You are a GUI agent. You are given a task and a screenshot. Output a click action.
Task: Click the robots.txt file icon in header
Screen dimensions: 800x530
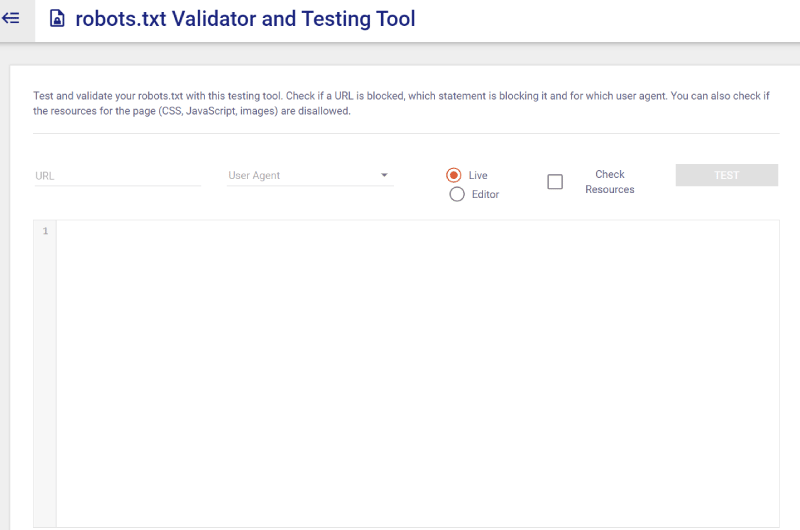click(x=57, y=19)
